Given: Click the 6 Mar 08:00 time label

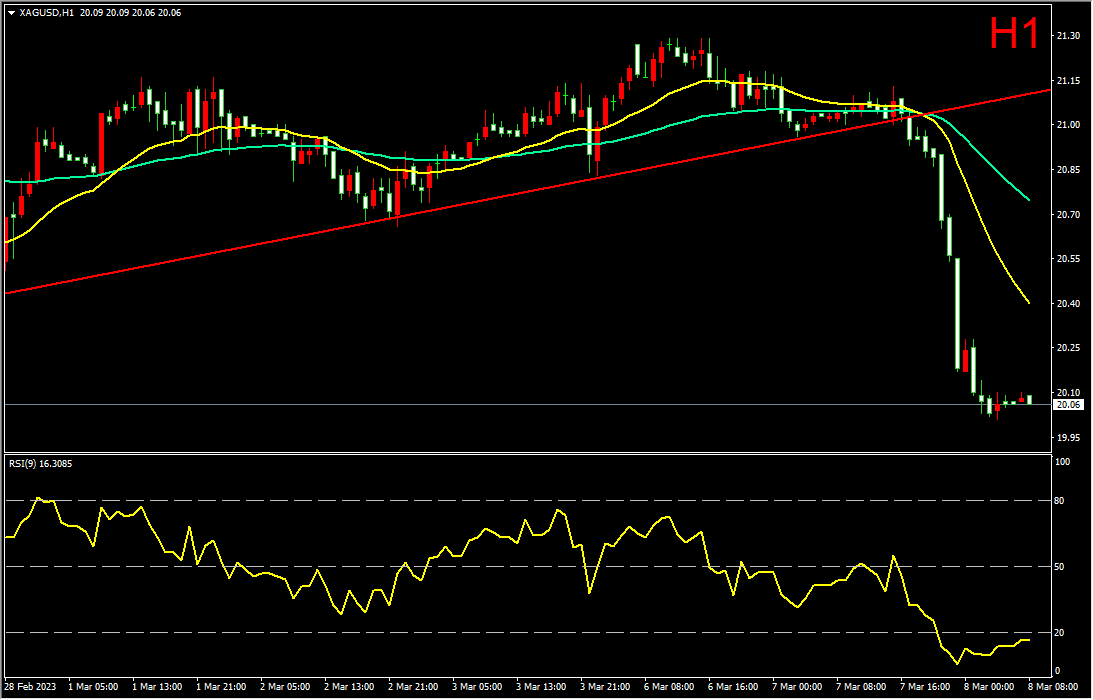Looking at the screenshot, I should tap(670, 687).
